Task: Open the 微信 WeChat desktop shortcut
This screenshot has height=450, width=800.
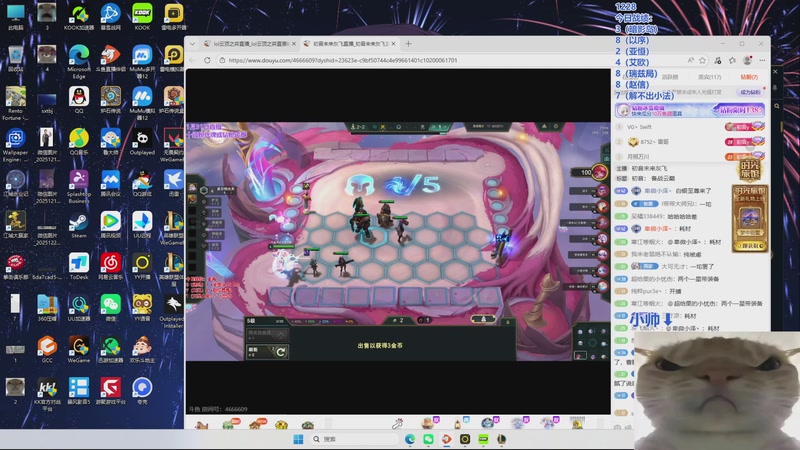Action: point(110,308)
